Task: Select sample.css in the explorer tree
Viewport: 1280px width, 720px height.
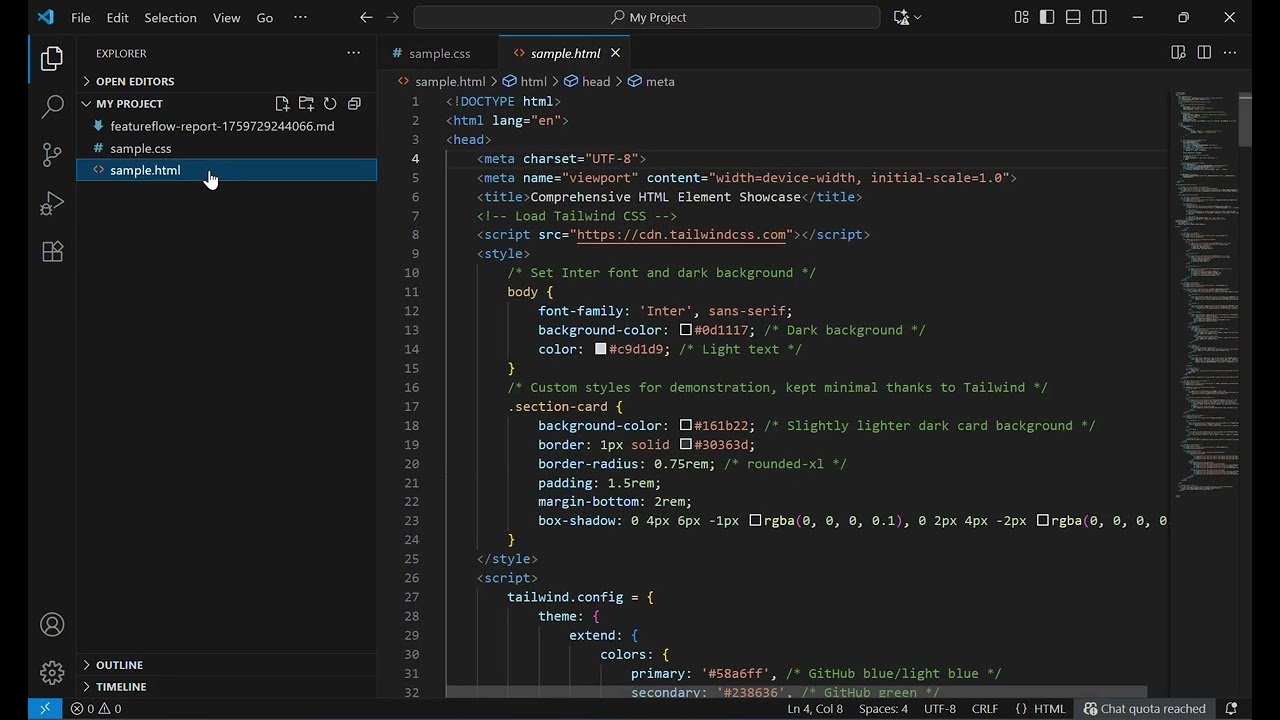Action: click(x=226, y=148)
